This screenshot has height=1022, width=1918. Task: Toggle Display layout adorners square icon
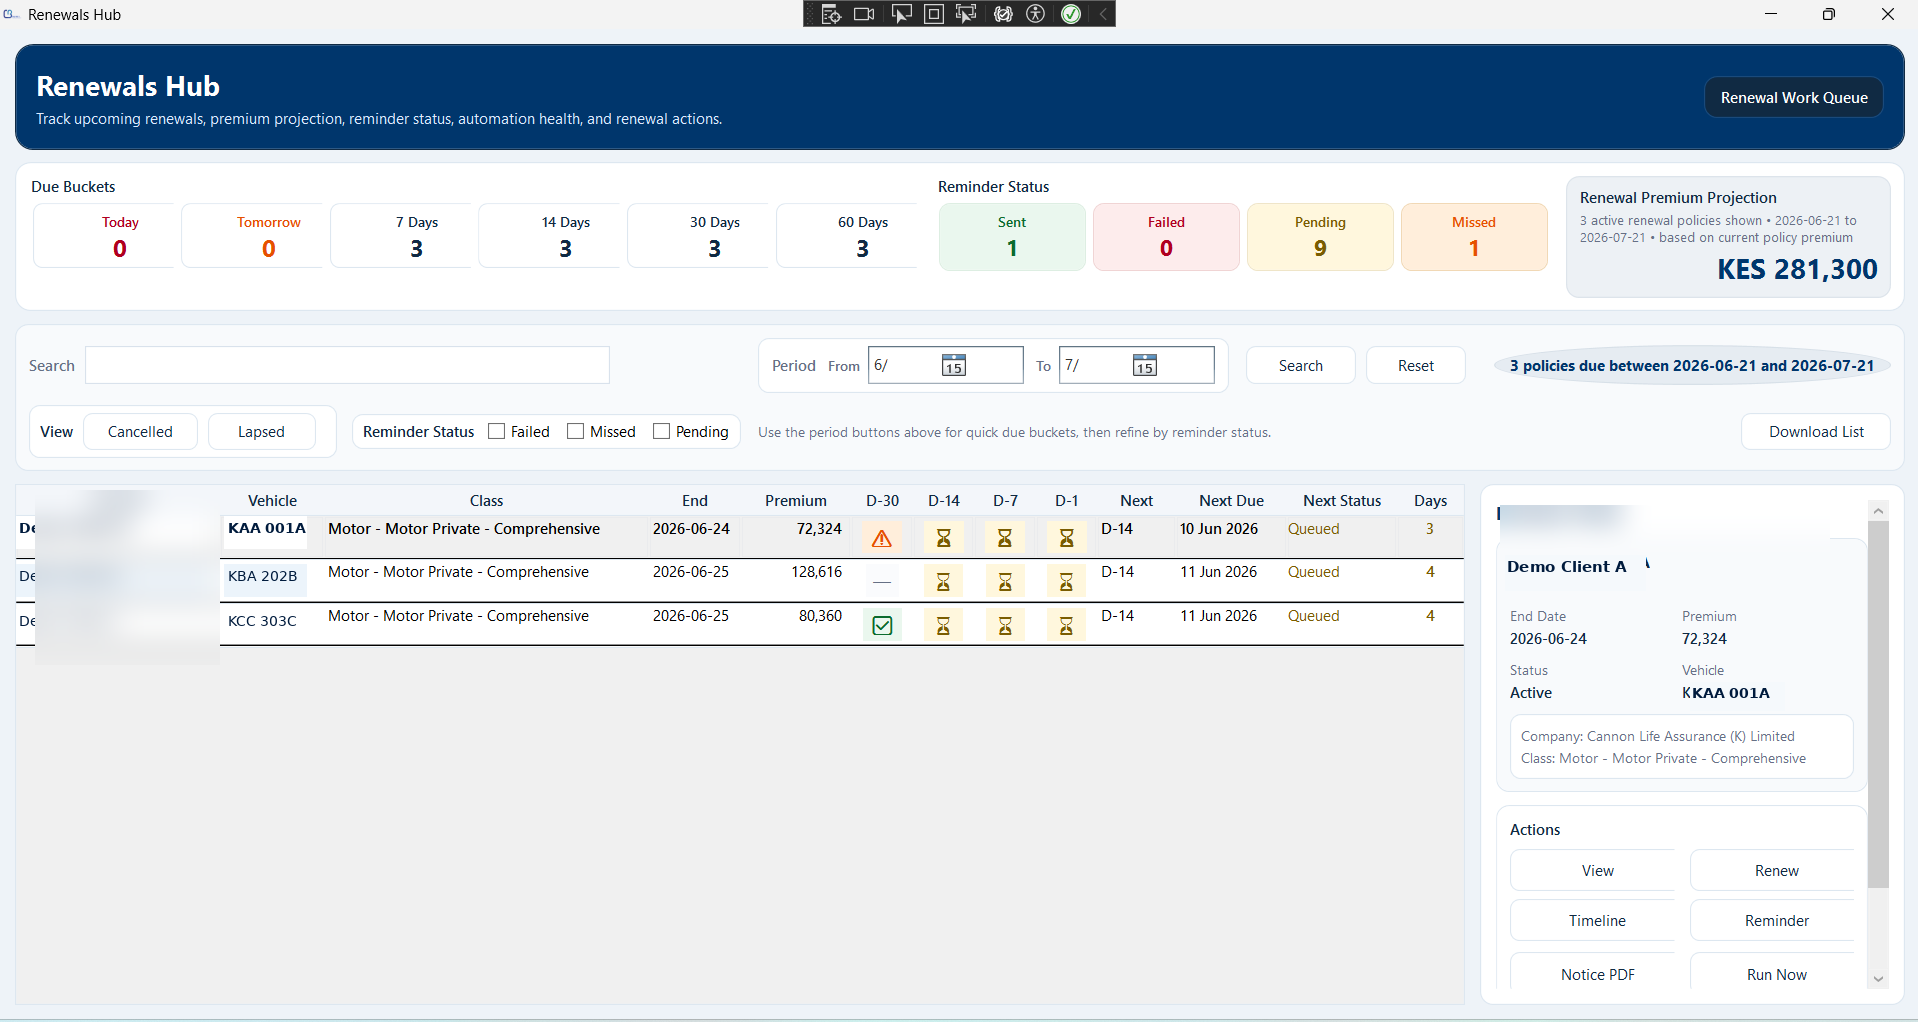click(934, 14)
